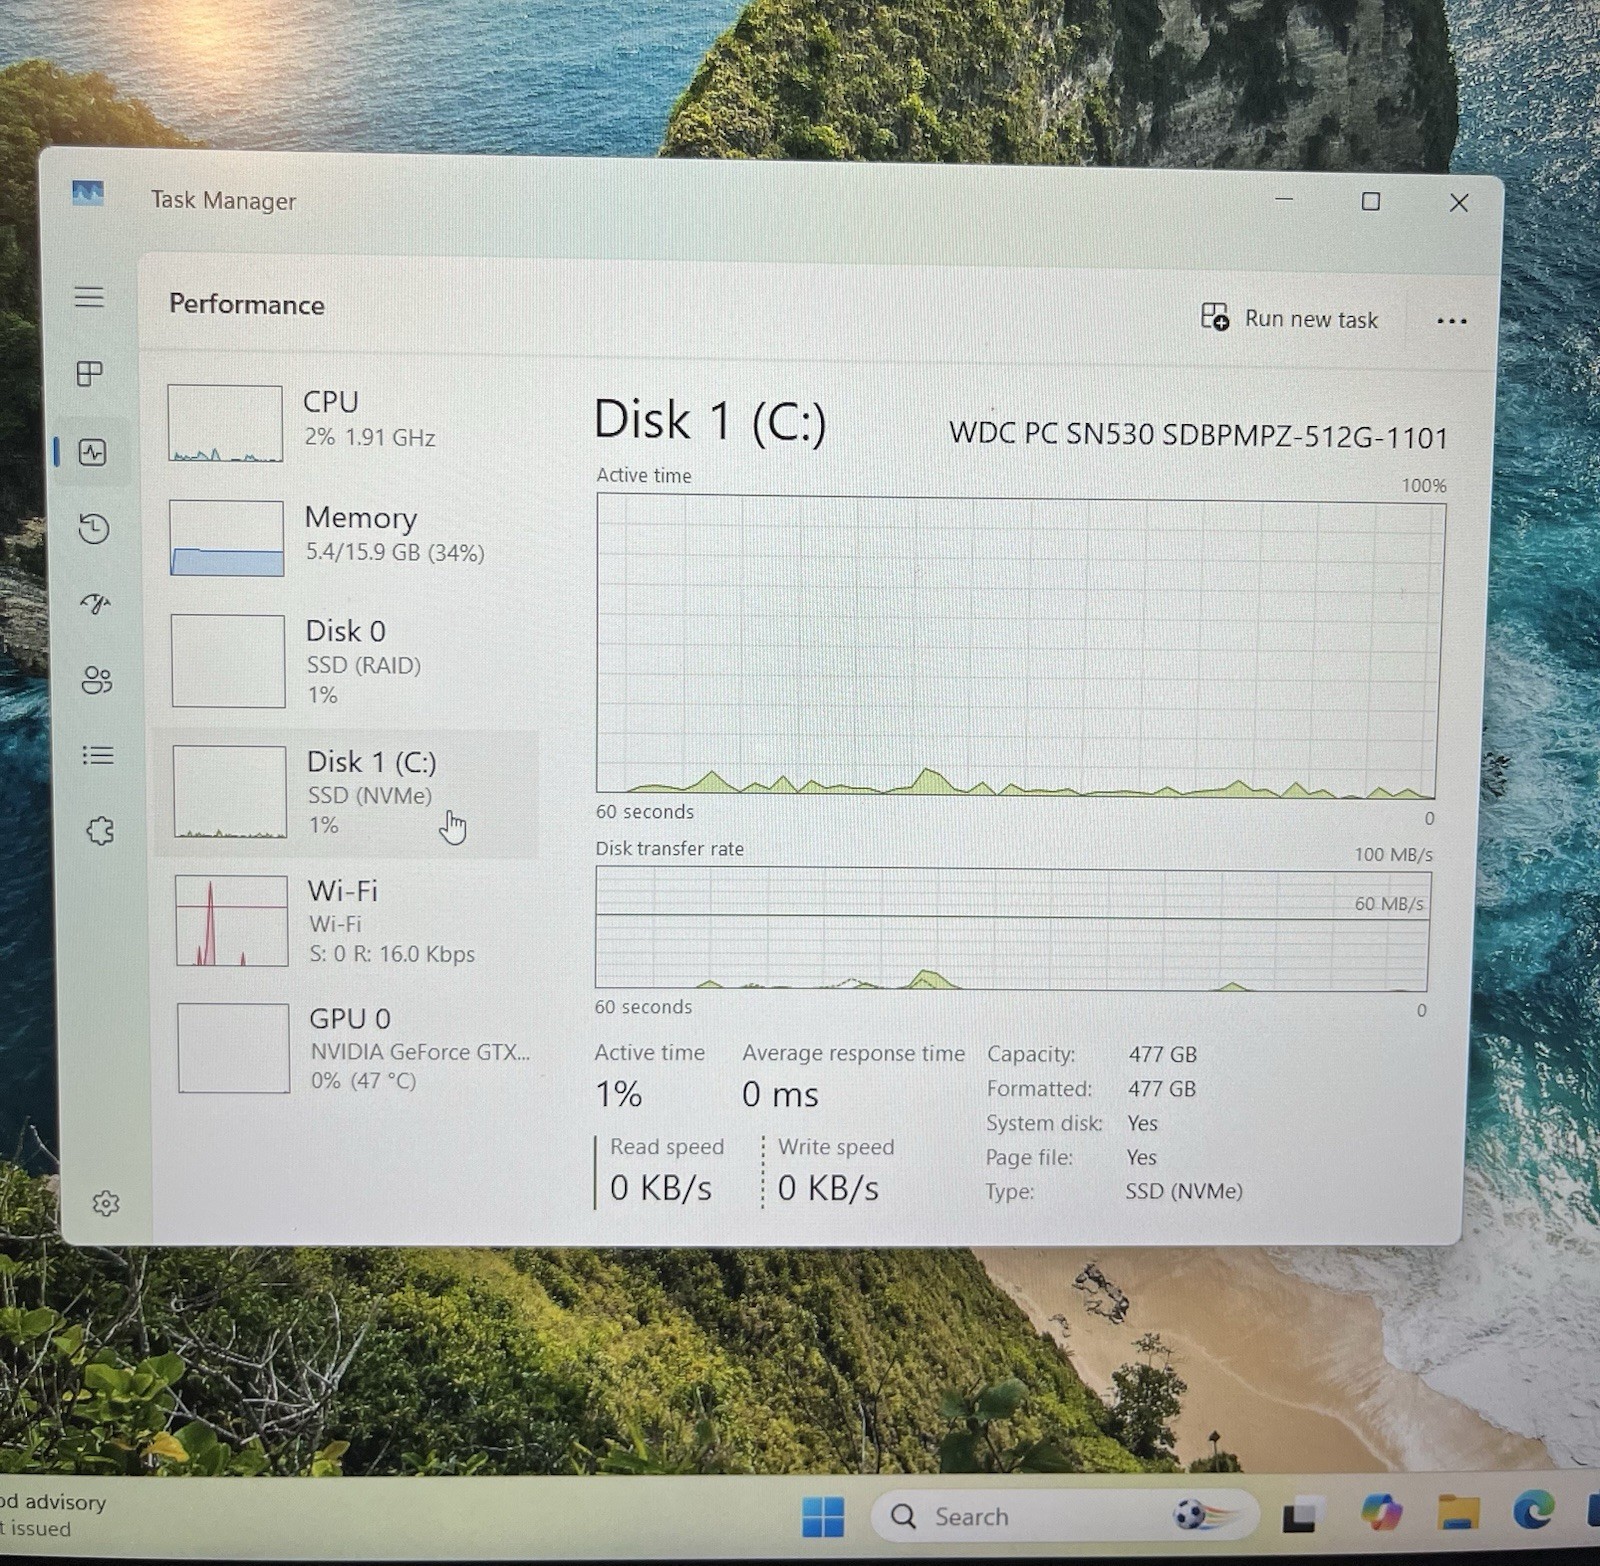
Task: Click the Disk 1 active time graph
Action: [1018, 647]
